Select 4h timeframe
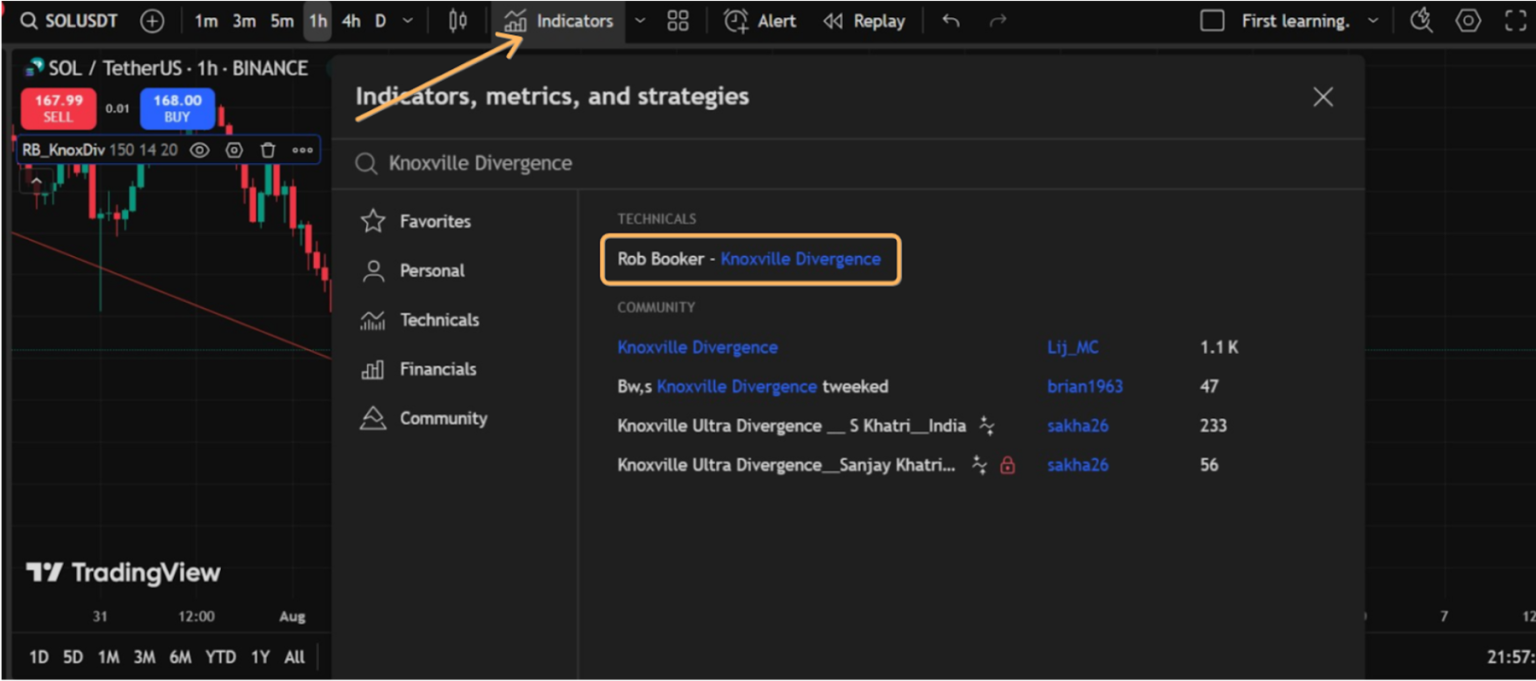This screenshot has width=1536, height=681. (351, 21)
